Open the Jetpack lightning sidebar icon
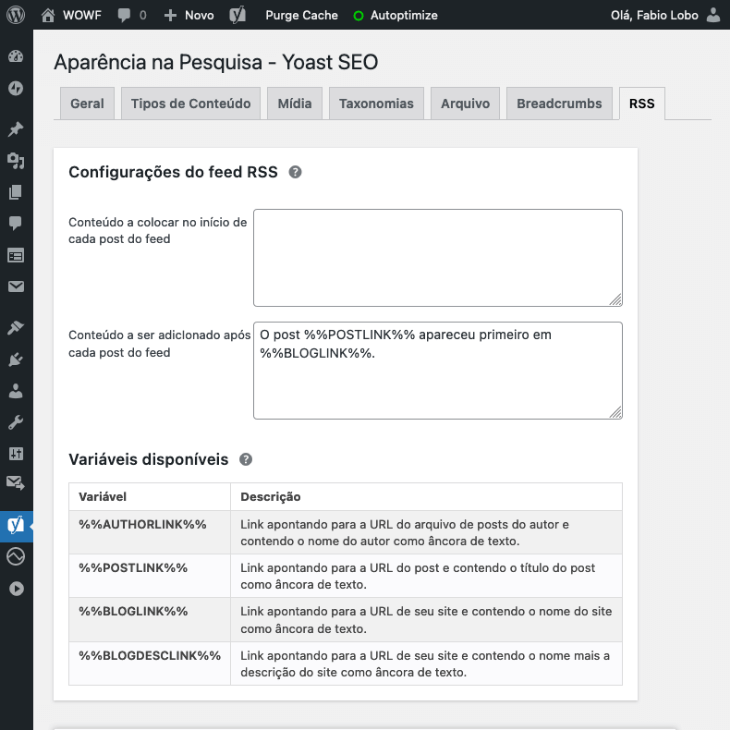The height and width of the screenshot is (730, 730). [x=16, y=88]
